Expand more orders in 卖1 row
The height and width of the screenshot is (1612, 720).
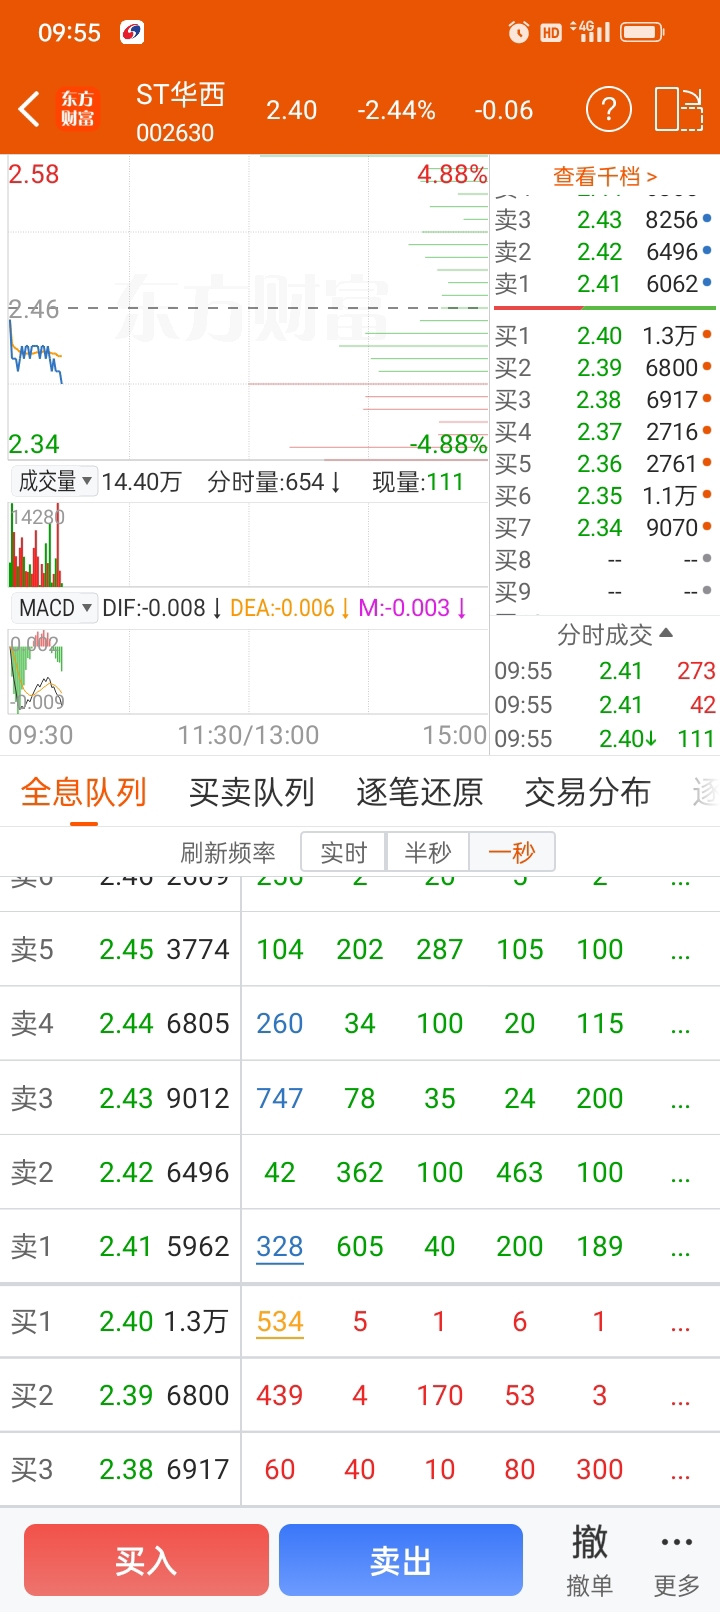pyautogui.click(x=681, y=1248)
